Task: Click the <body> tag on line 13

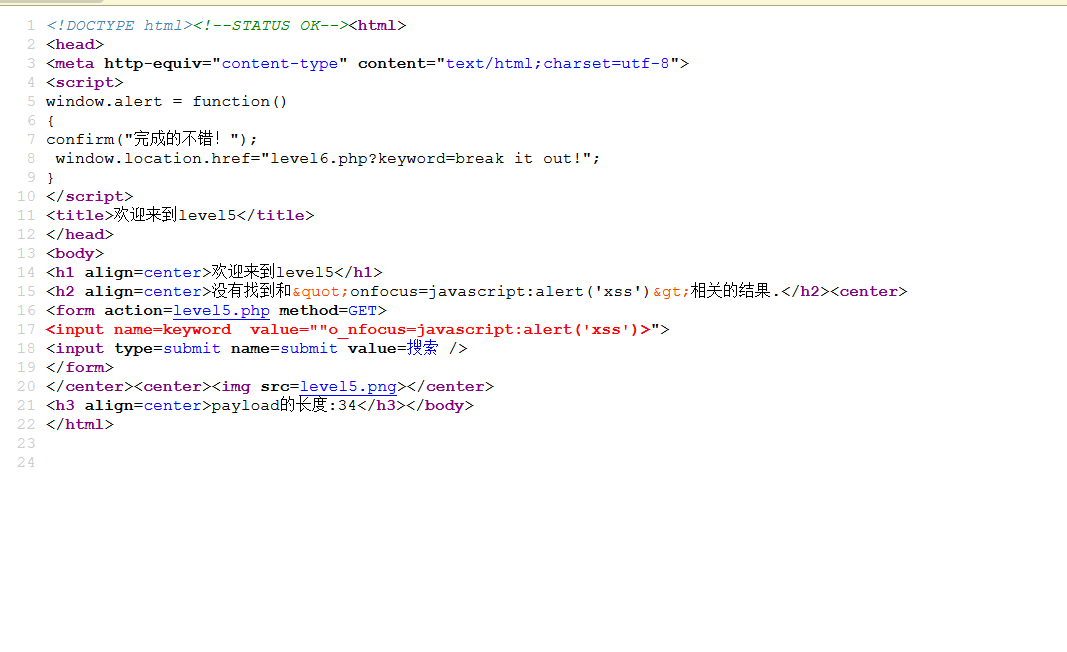Action: pos(76,253)
